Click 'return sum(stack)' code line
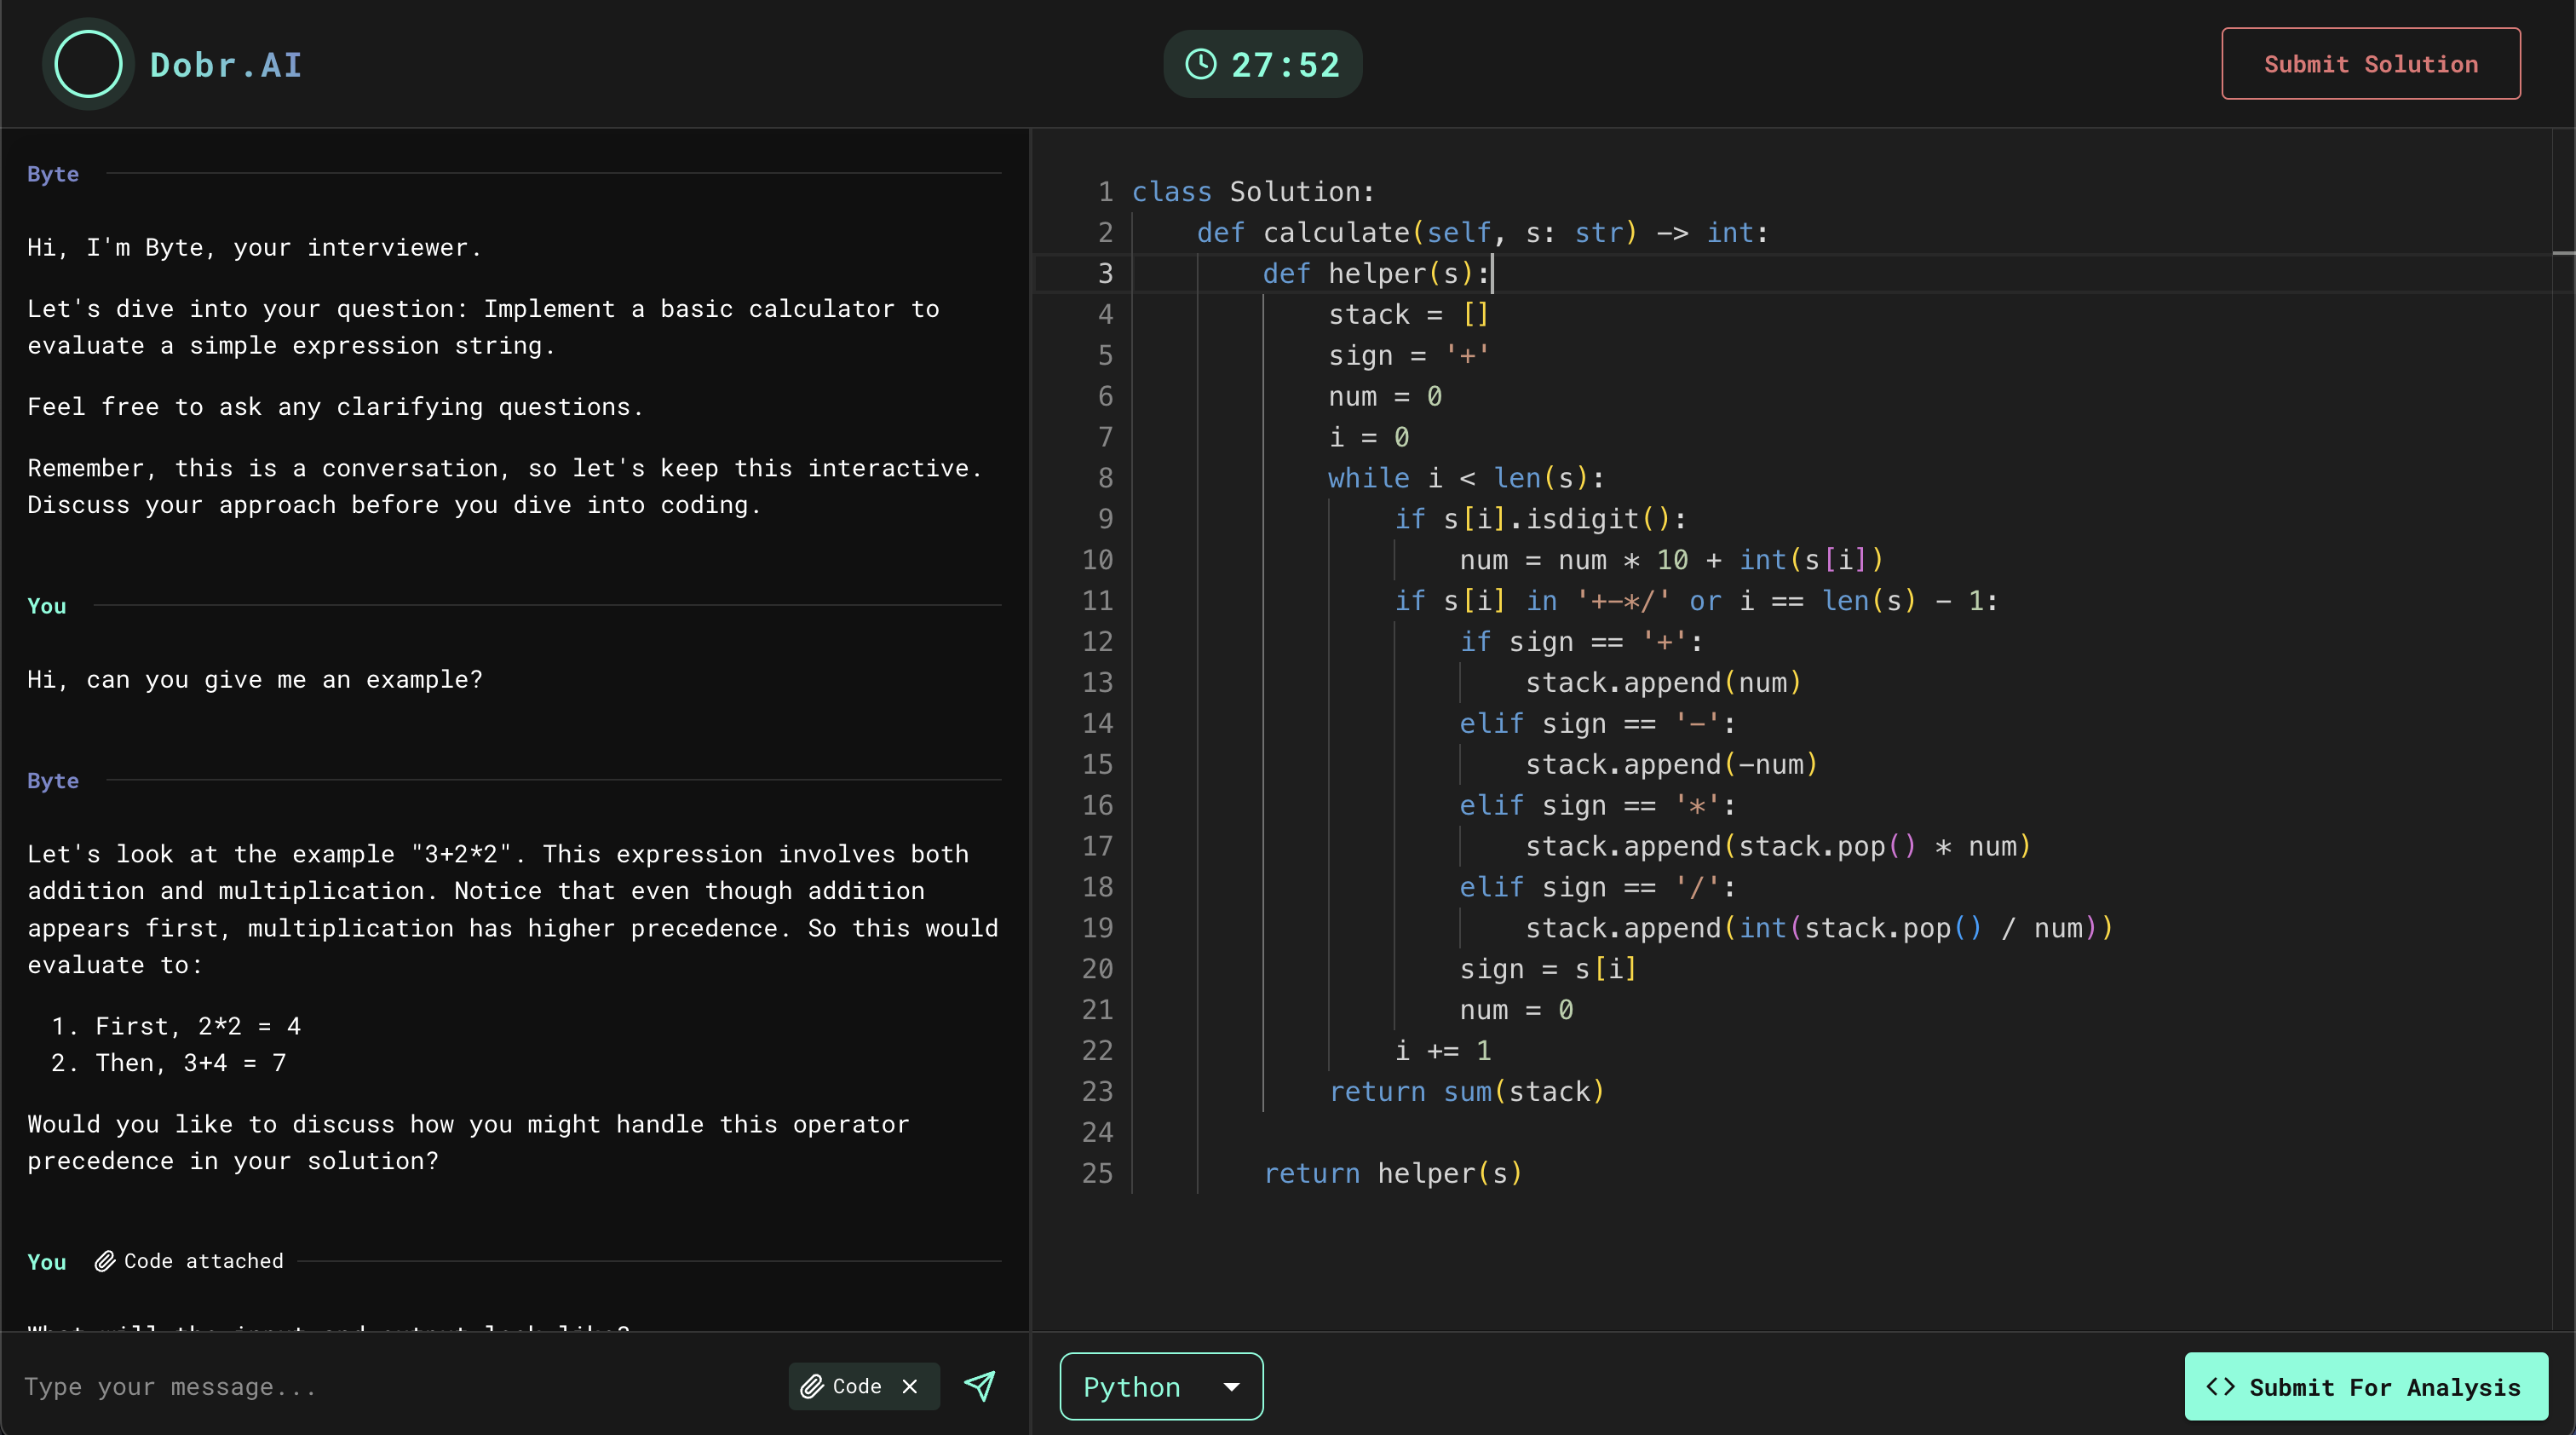Viewport: 2576px width, 1435px height. tap(1466, 1091)
